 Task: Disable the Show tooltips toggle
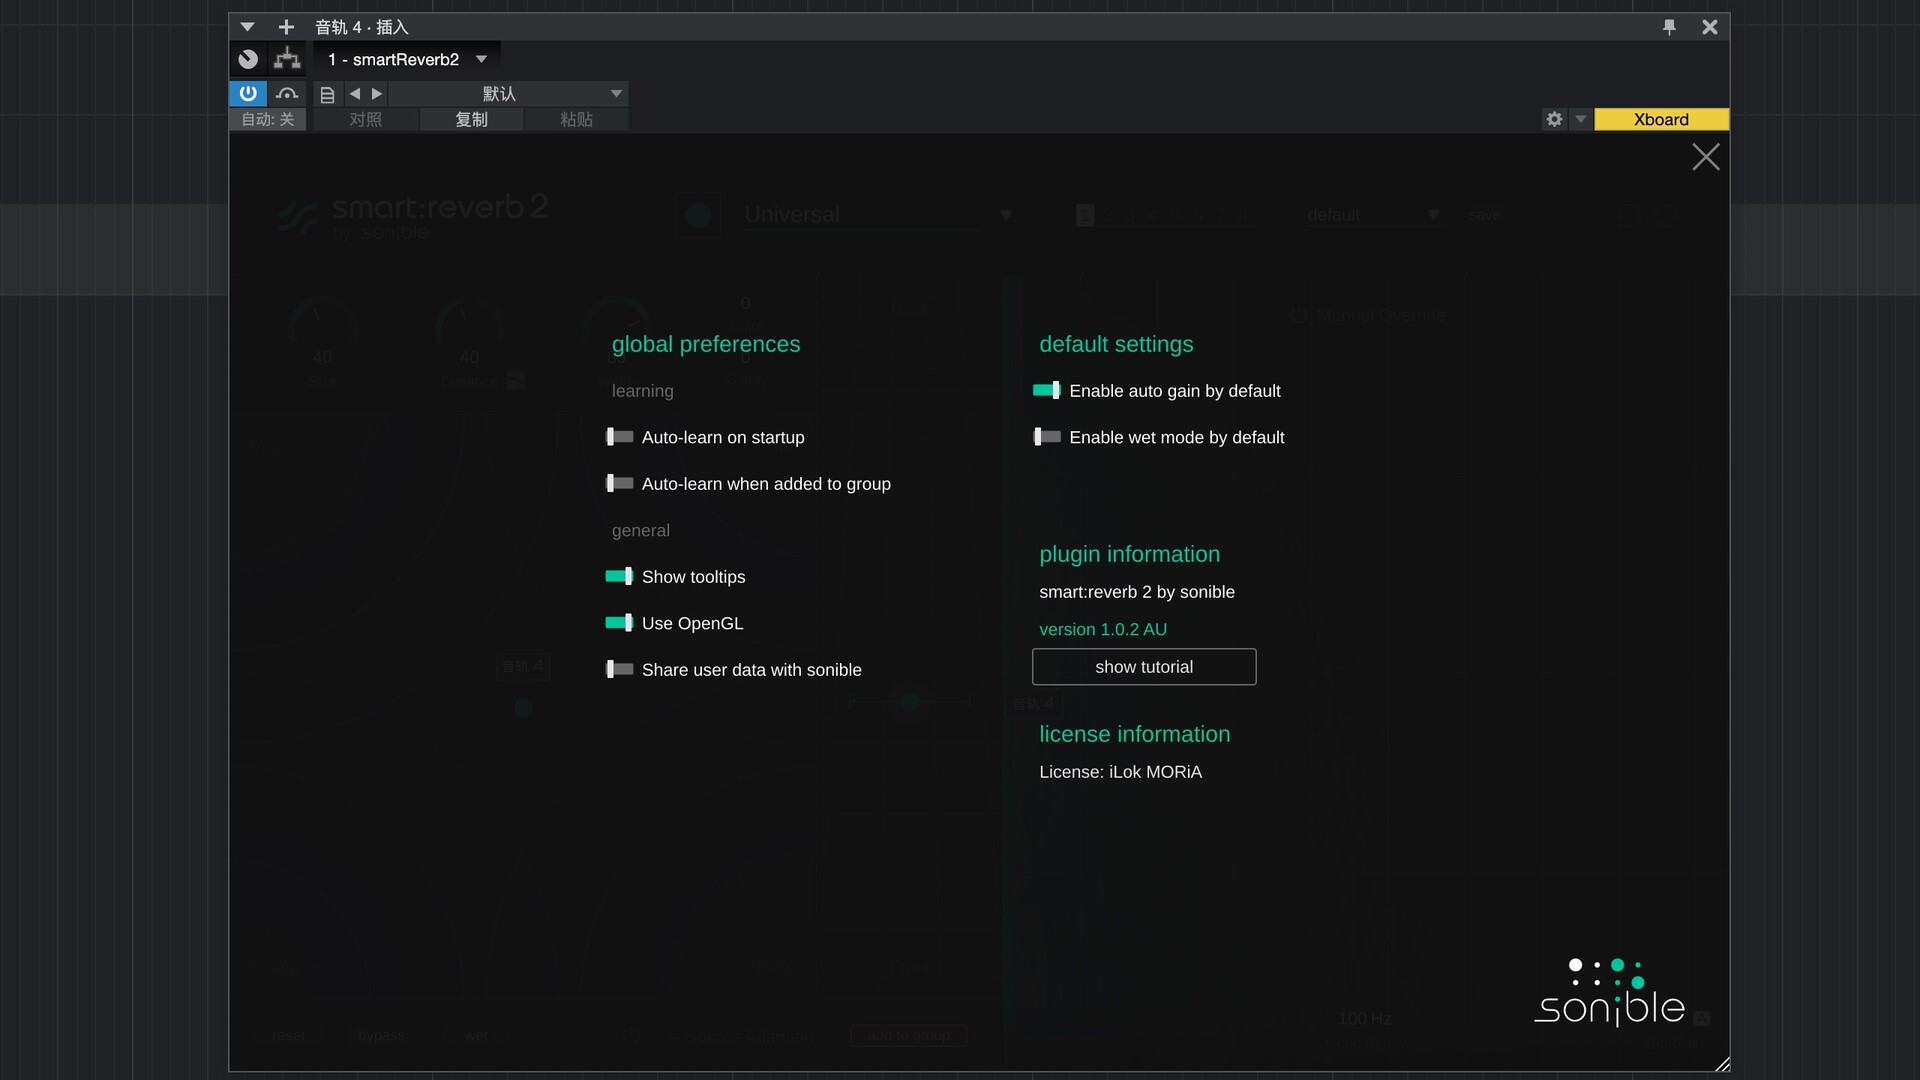tap(619, 576)
